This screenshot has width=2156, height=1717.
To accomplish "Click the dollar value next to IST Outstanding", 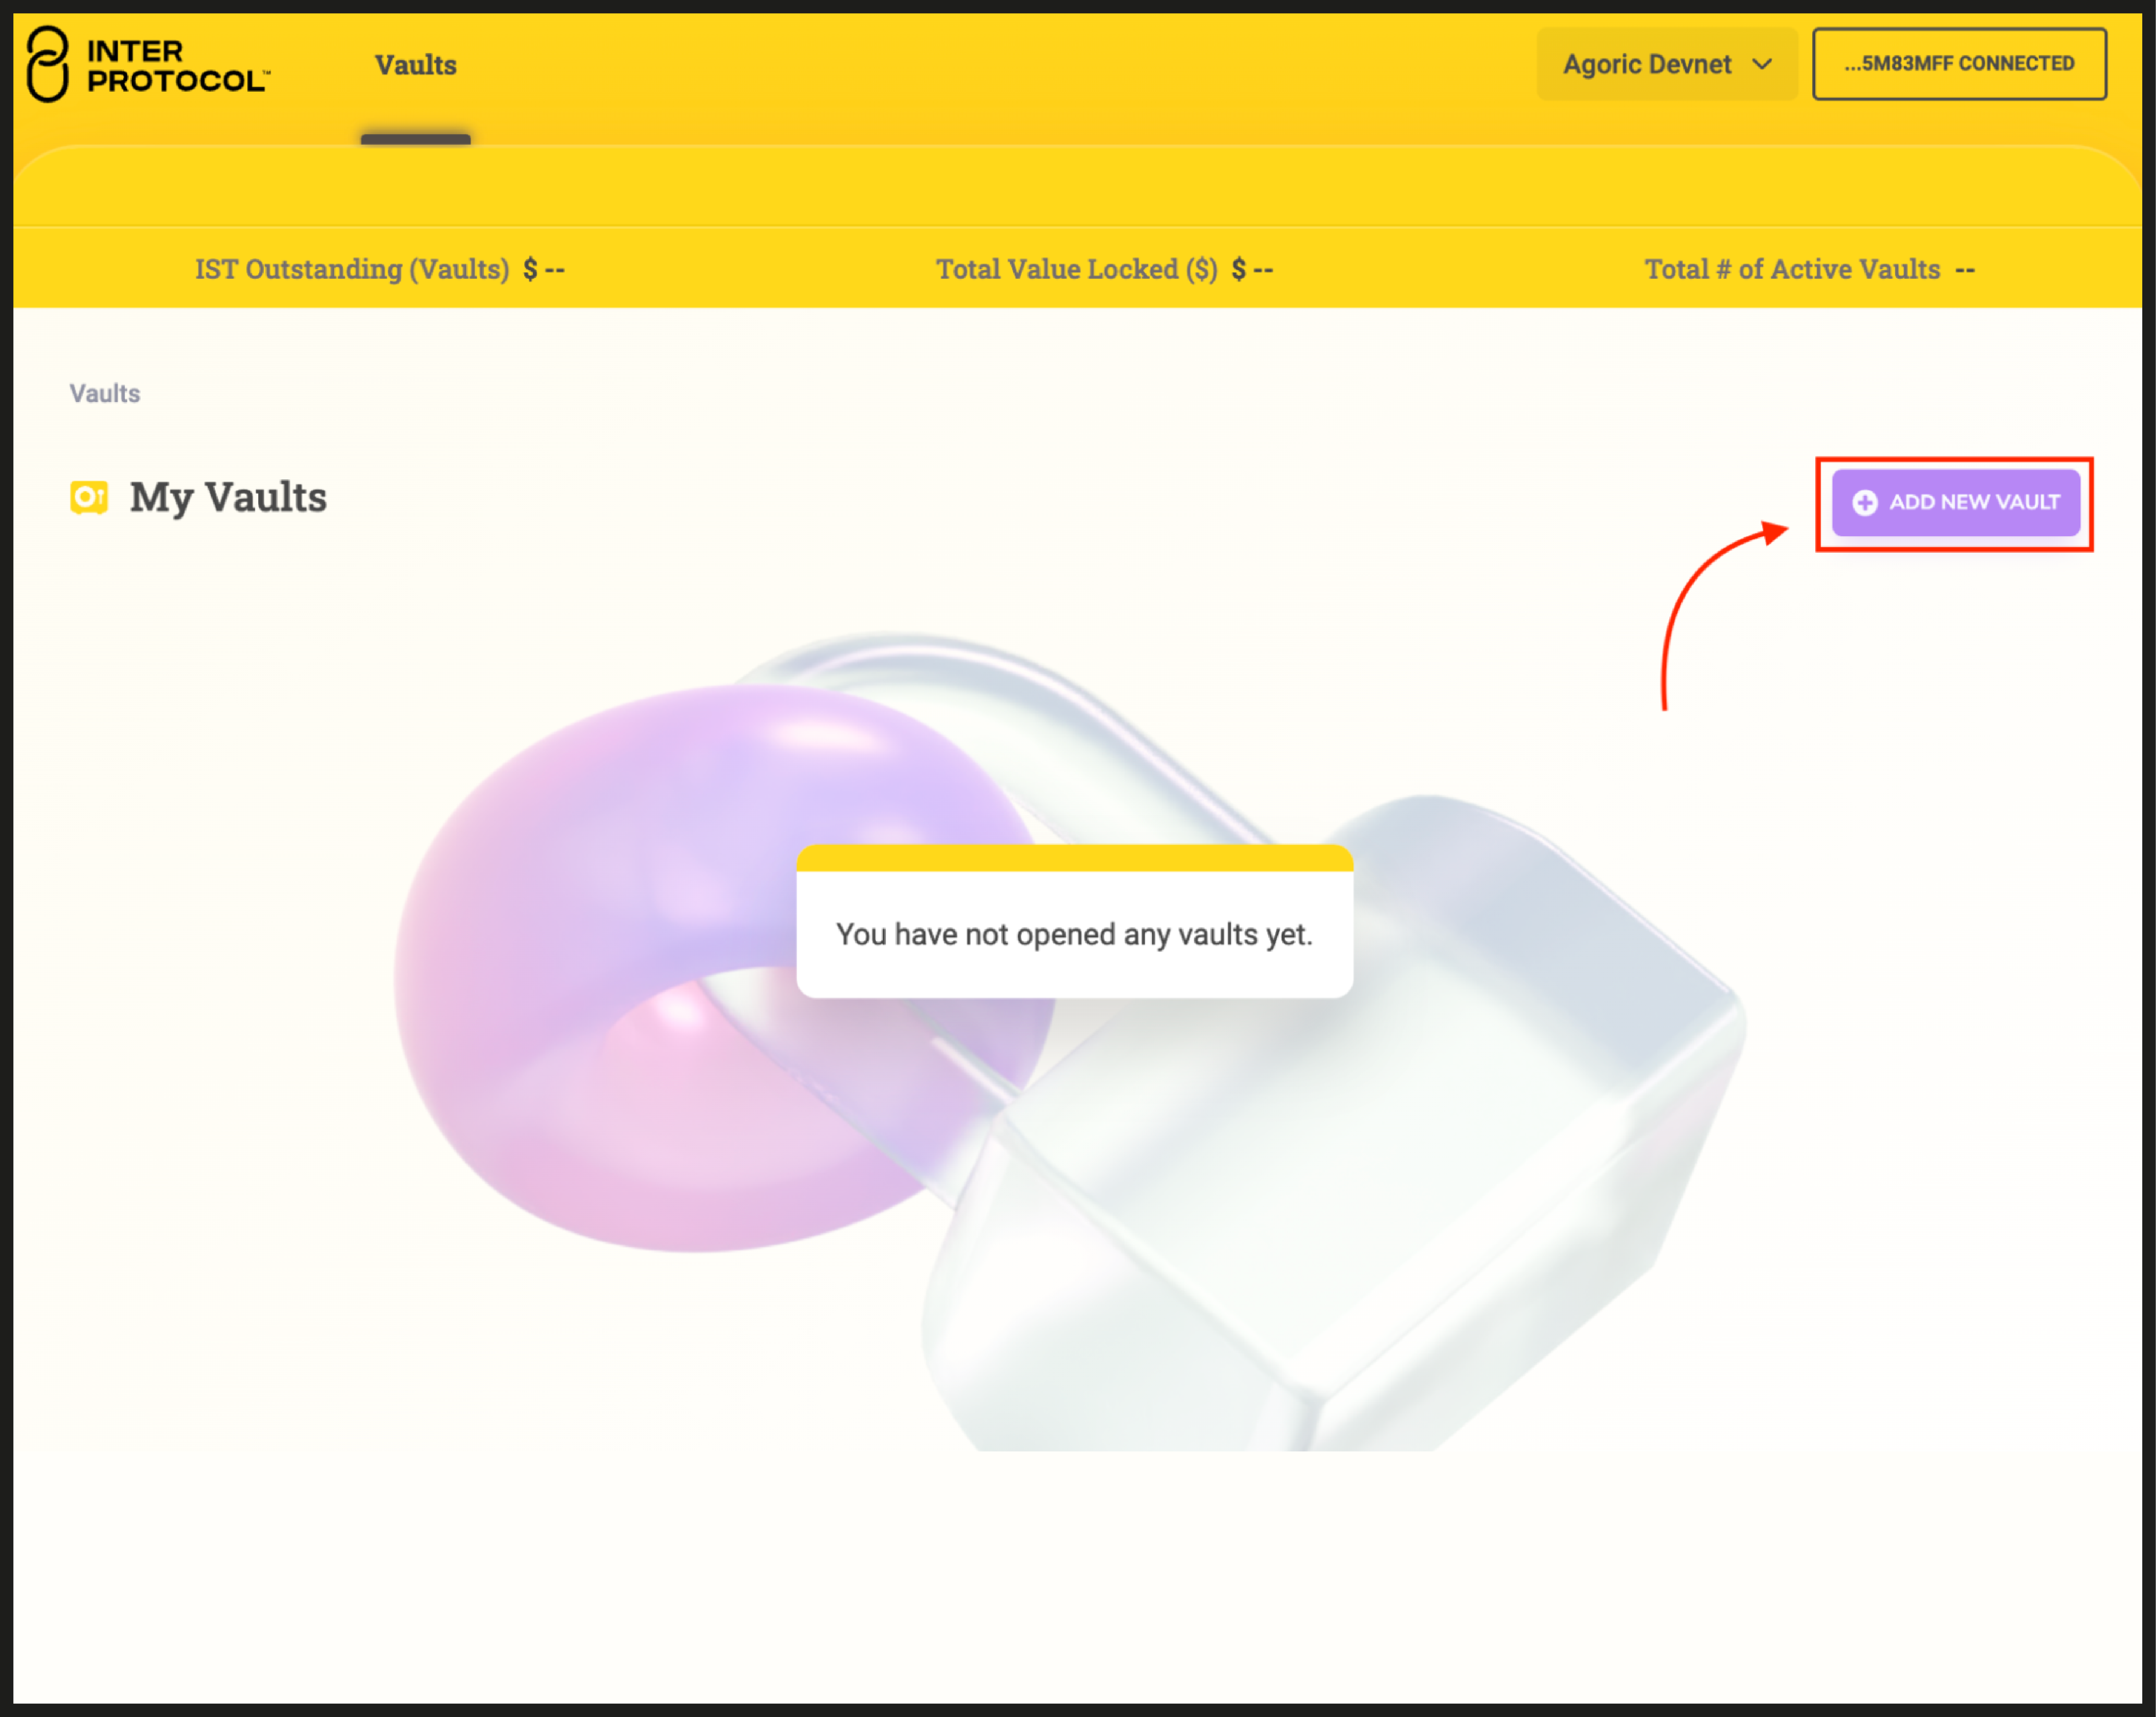I will point(544,269).
